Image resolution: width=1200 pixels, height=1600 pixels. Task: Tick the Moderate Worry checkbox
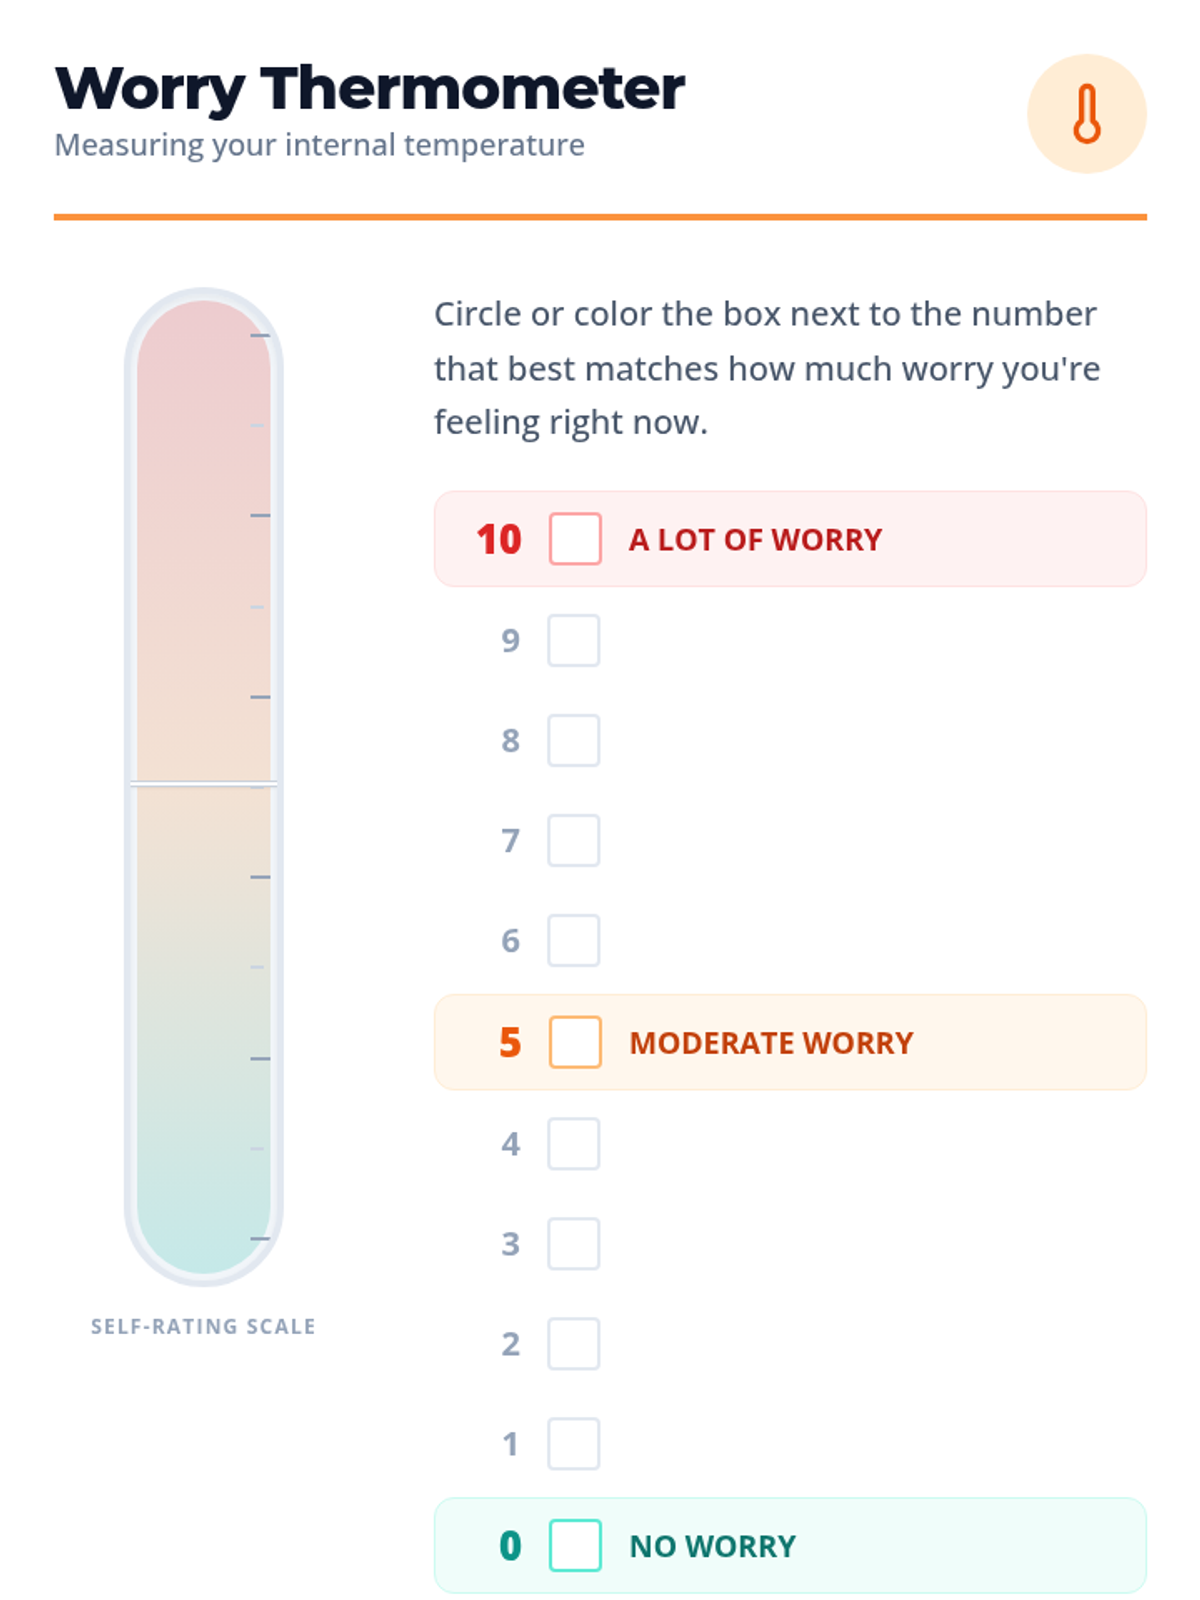click(575, 1042)
